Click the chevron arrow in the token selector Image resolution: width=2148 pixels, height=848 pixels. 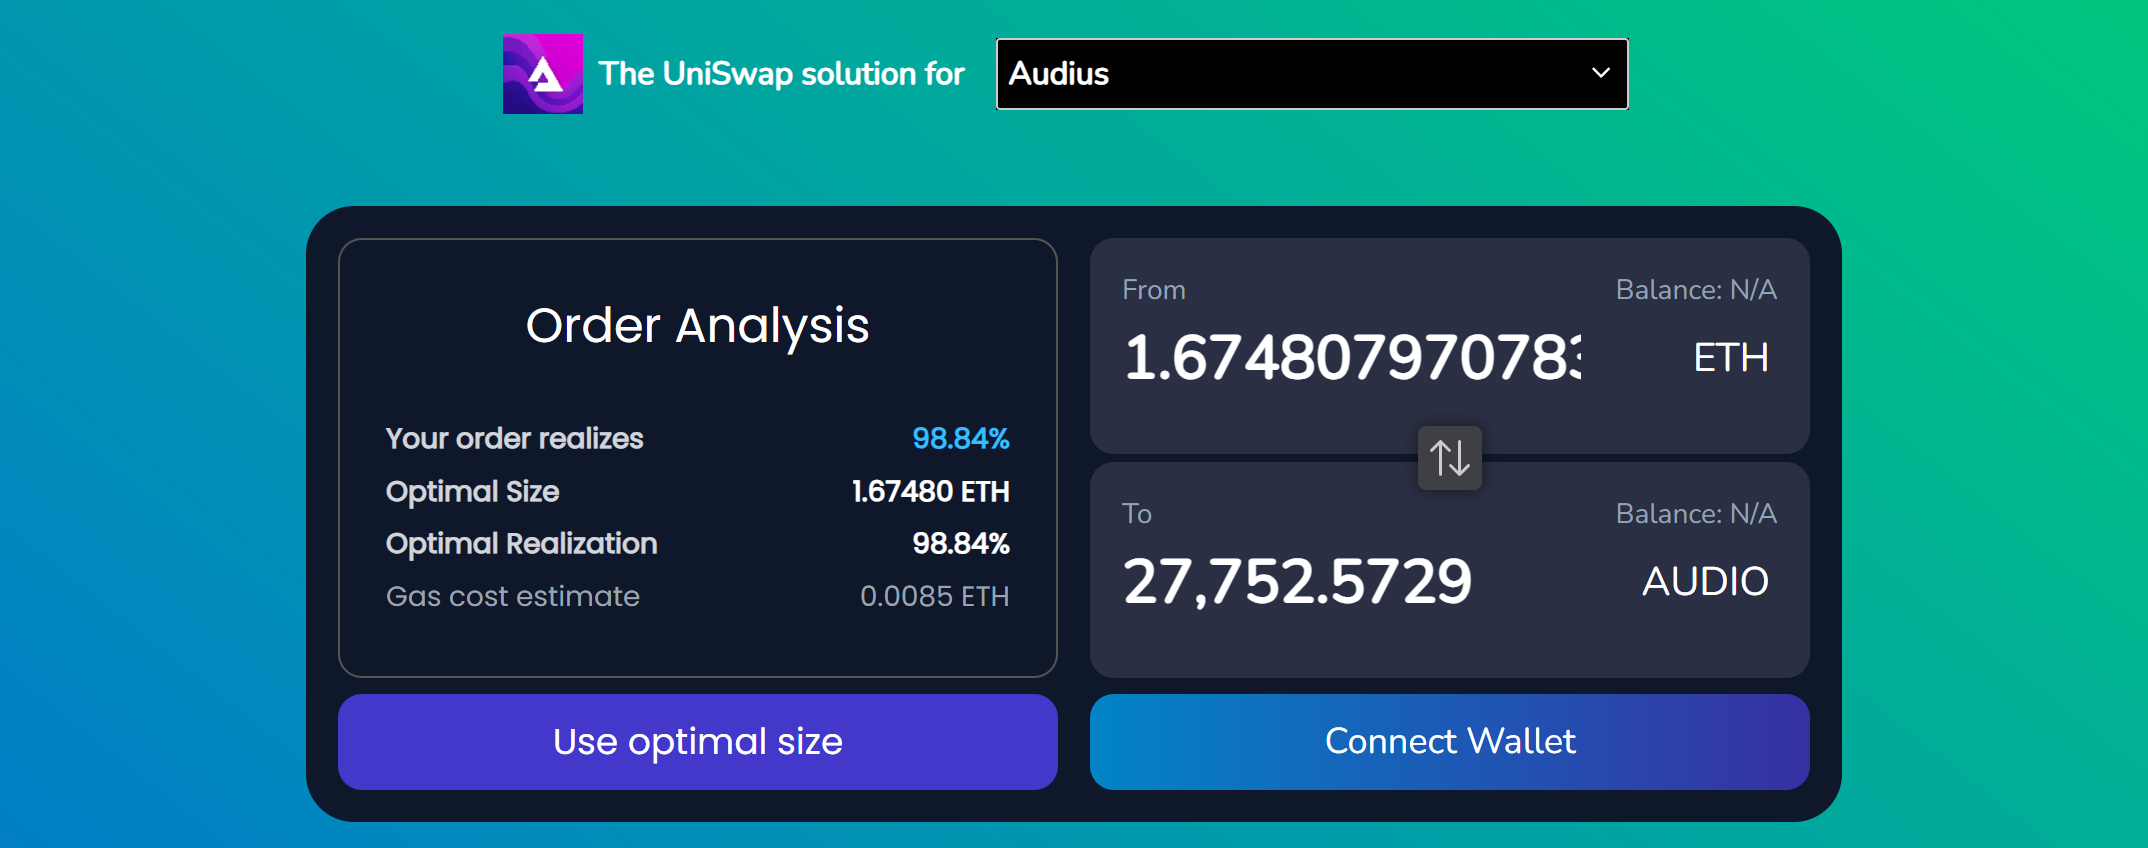pyautogui.click(x=1600, y=73)
